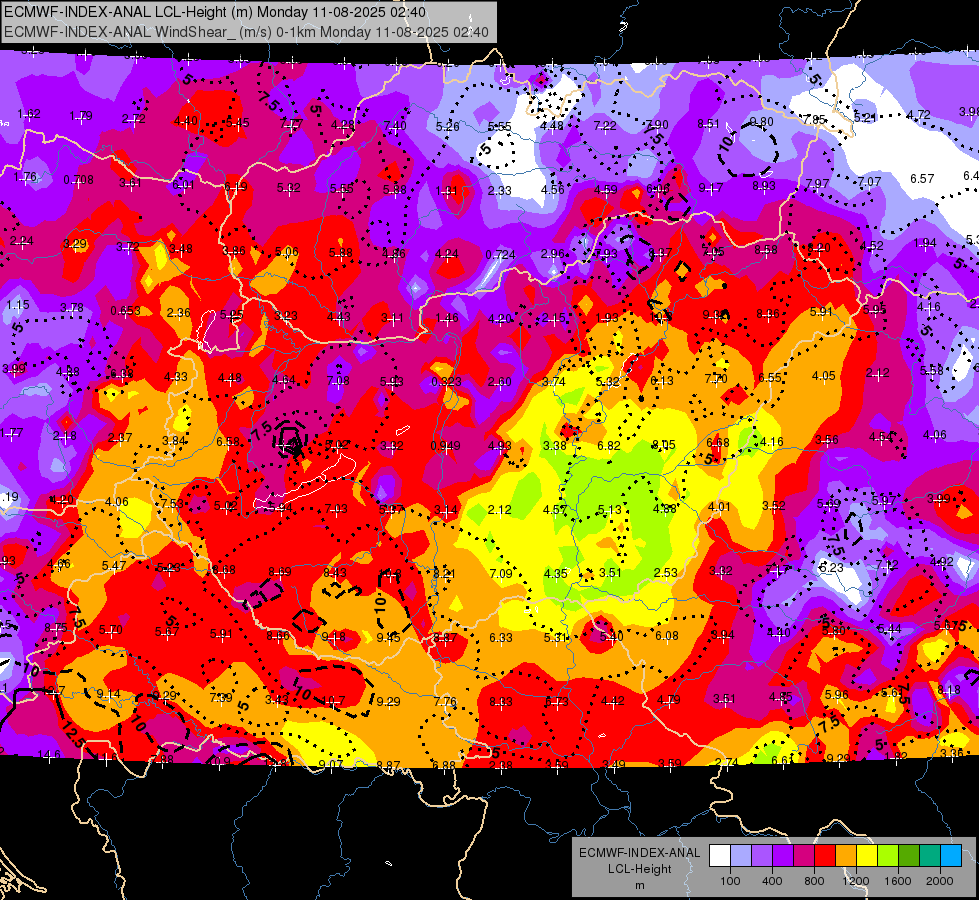Click the teal legend swatch
Image resolution: width=979 pixels, height=900 pixels.
coord(930,856)
